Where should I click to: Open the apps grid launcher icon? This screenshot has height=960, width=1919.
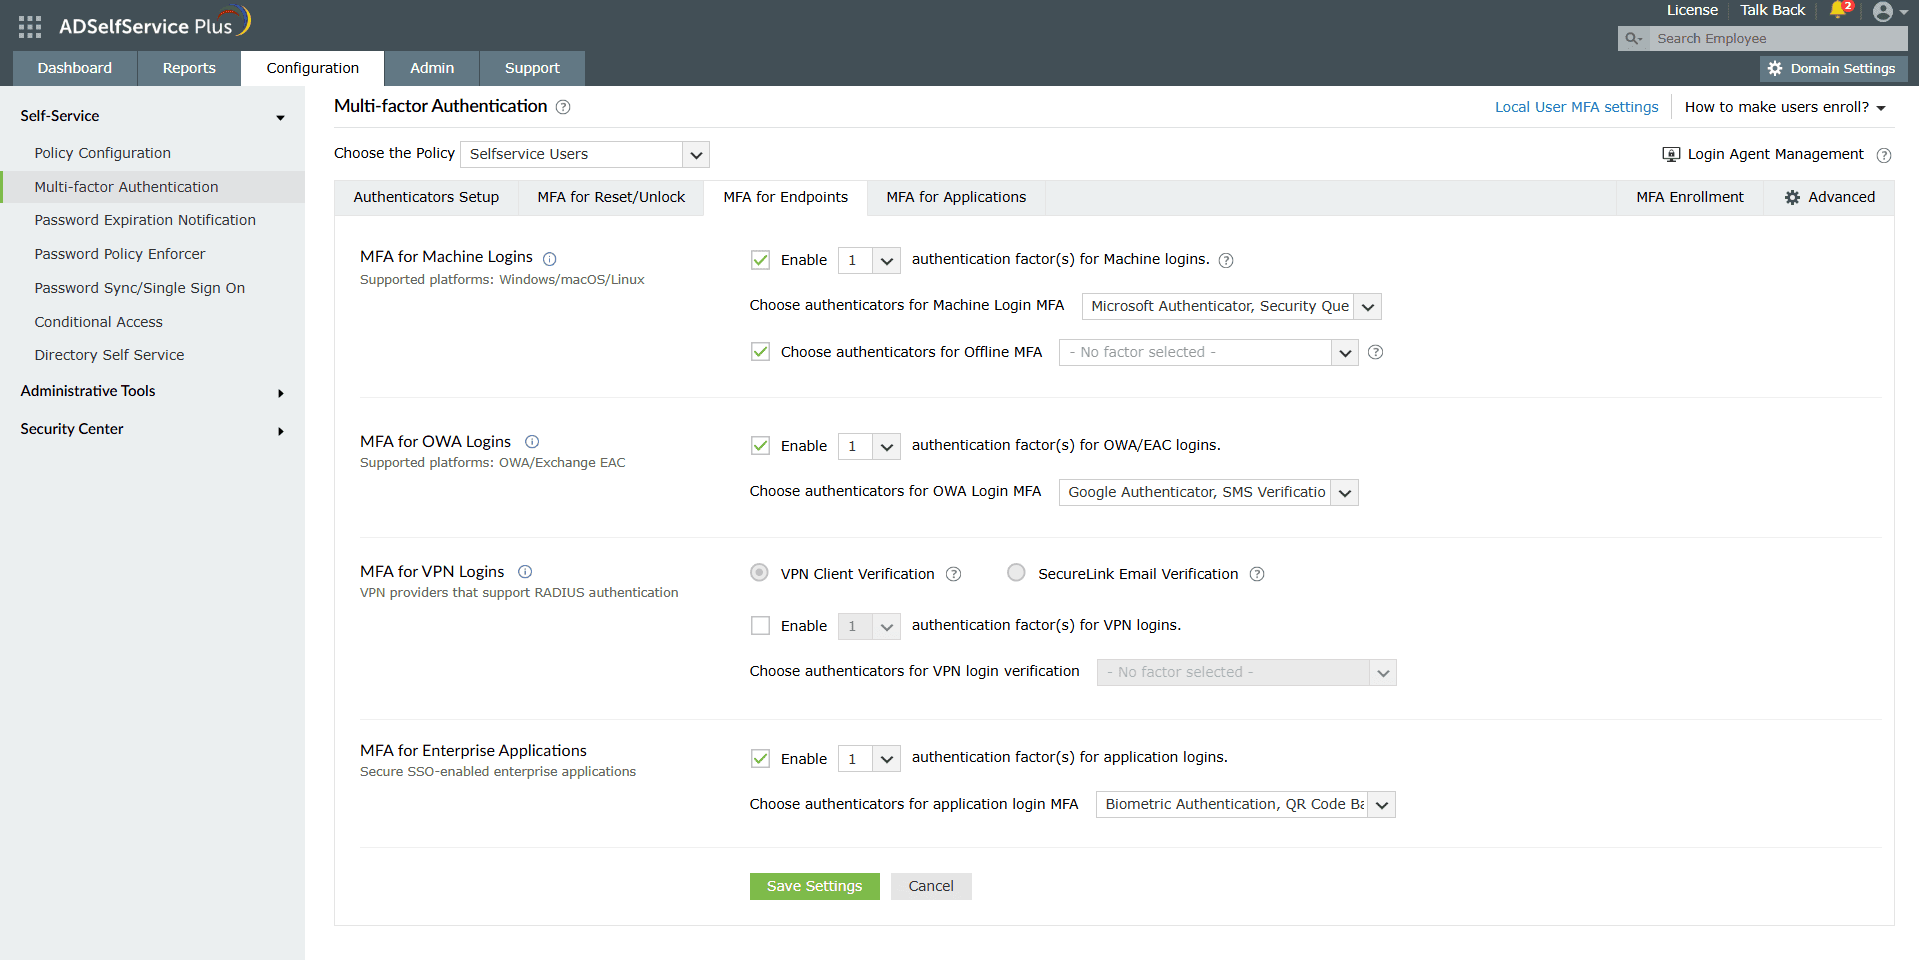point(30,27)
